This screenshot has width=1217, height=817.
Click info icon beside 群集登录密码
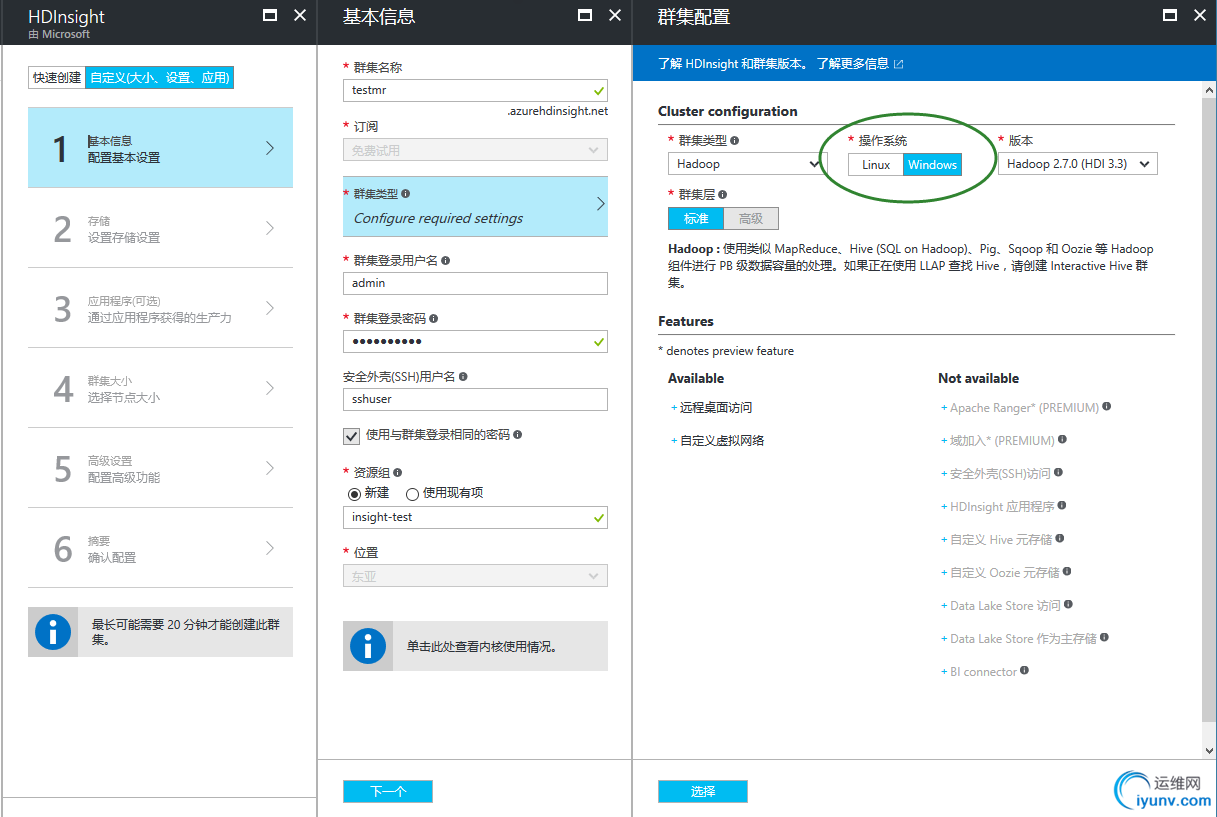pos(433,318)
